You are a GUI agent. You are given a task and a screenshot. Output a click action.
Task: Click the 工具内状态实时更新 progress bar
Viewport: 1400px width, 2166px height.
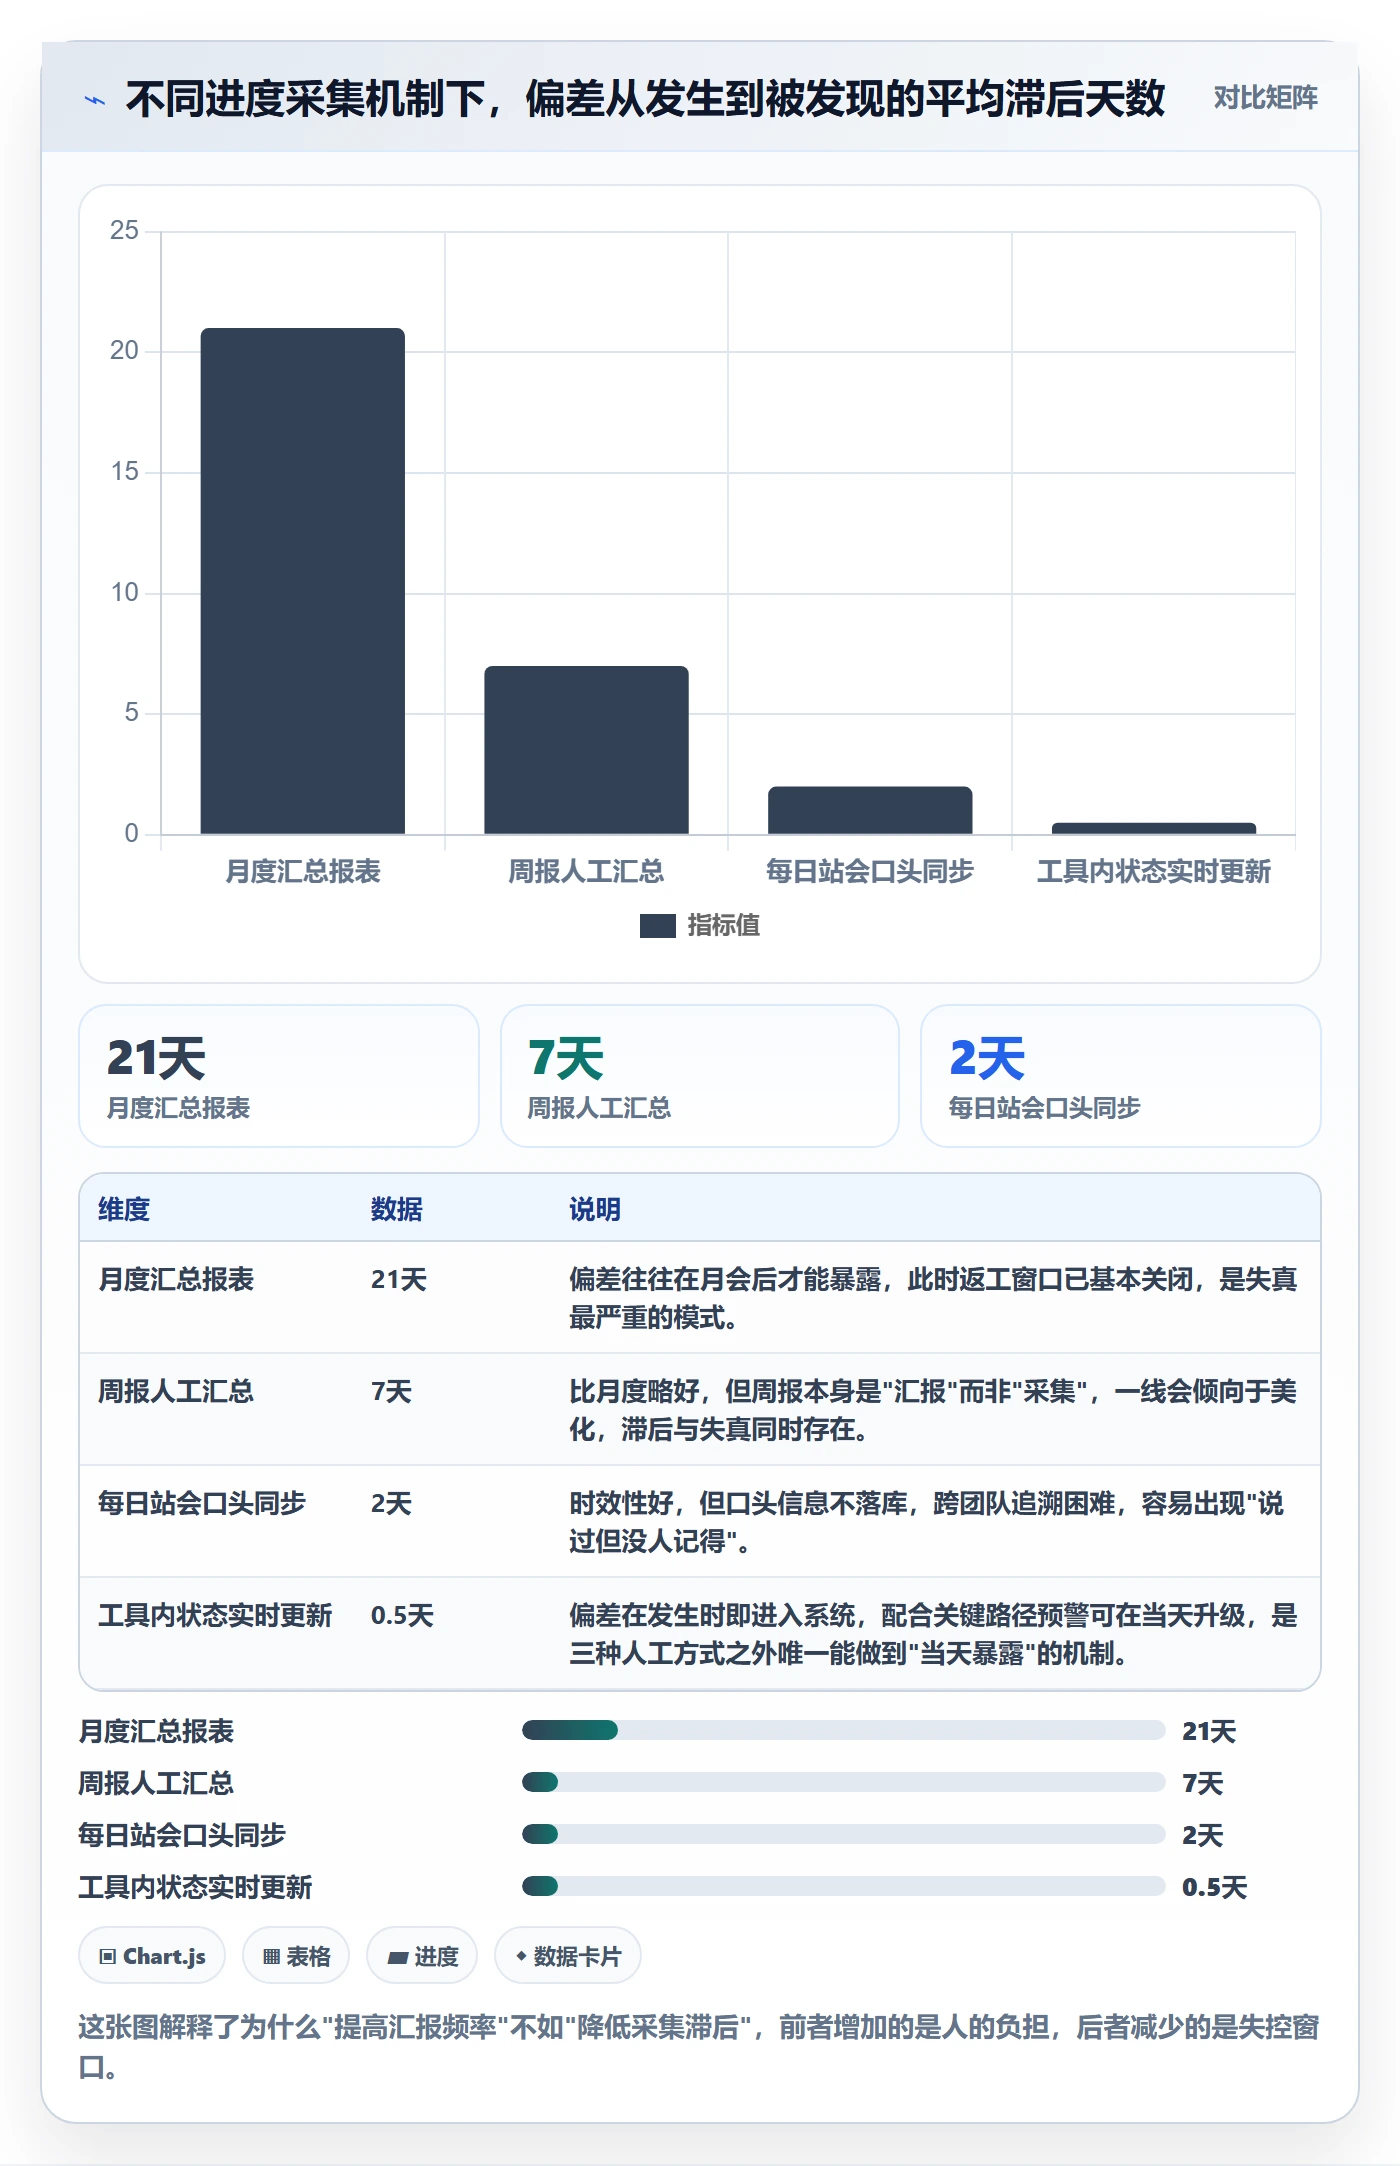843,1886
